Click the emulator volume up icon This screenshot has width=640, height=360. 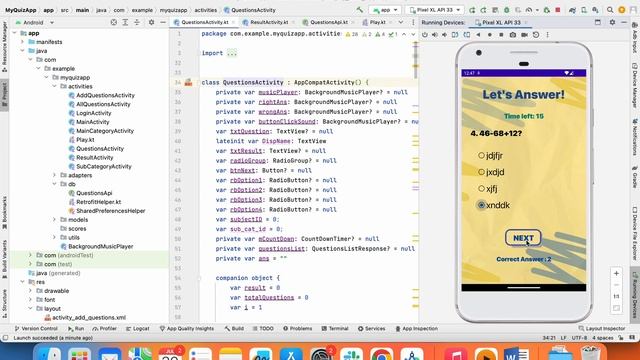click(435, 35)
